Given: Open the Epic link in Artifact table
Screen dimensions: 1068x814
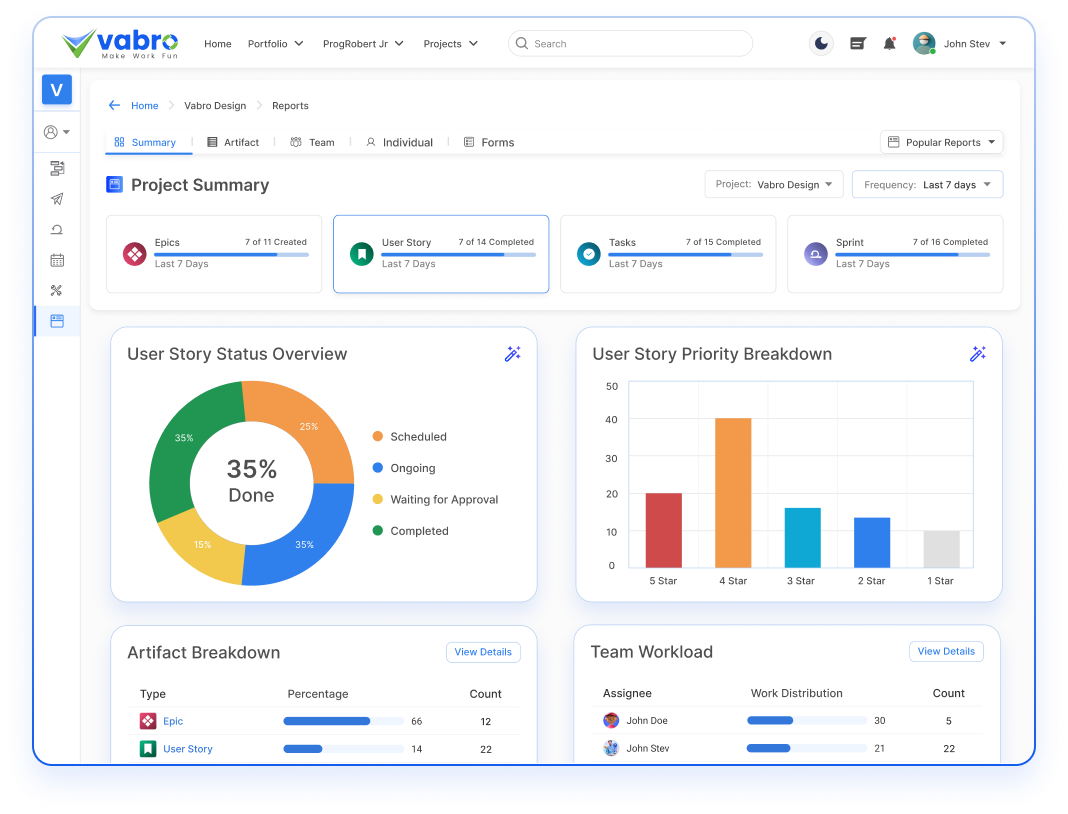Looking at the screenshot, I should coord(173,721).
